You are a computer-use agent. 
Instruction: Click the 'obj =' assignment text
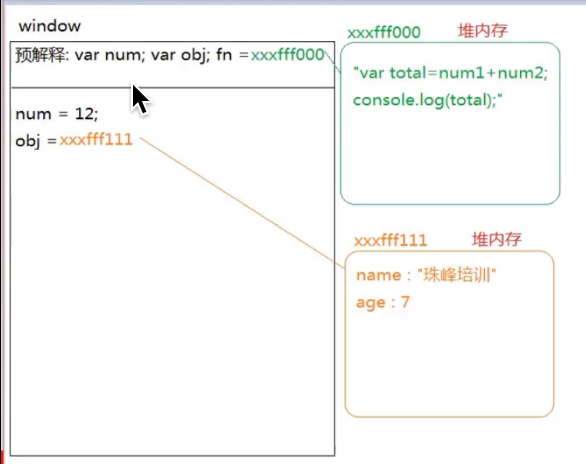tap(36, 141)
